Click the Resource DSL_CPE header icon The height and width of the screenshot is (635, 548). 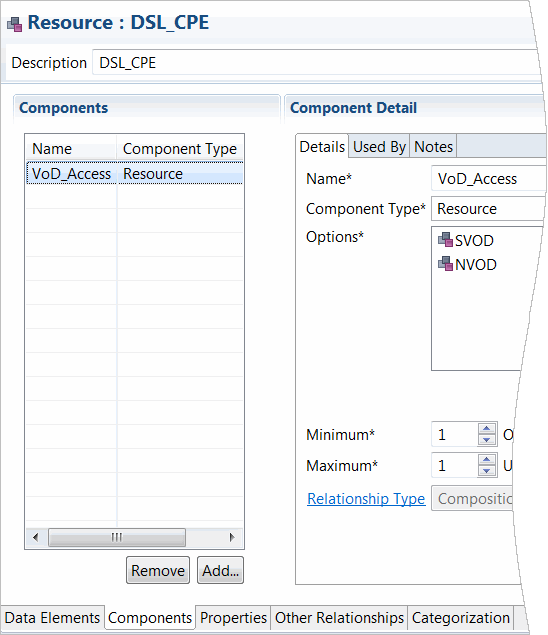tap(15, 24)
